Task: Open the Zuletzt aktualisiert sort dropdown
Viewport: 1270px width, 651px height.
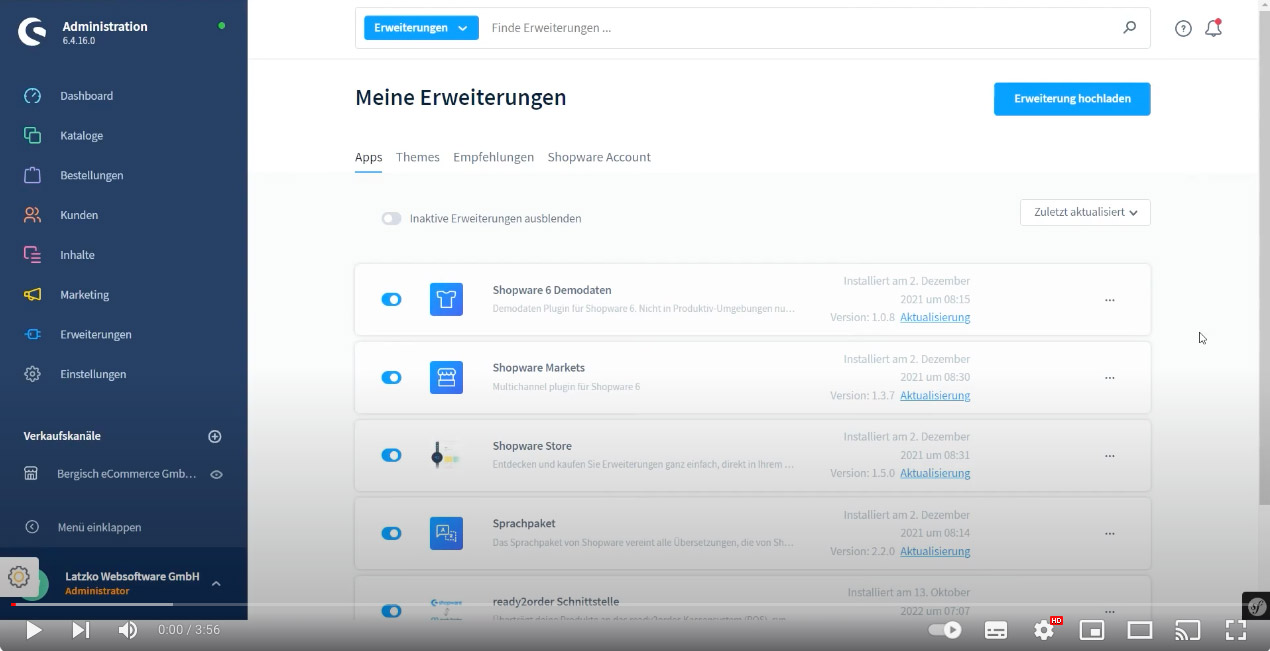Action: (x=1085, y=212)
